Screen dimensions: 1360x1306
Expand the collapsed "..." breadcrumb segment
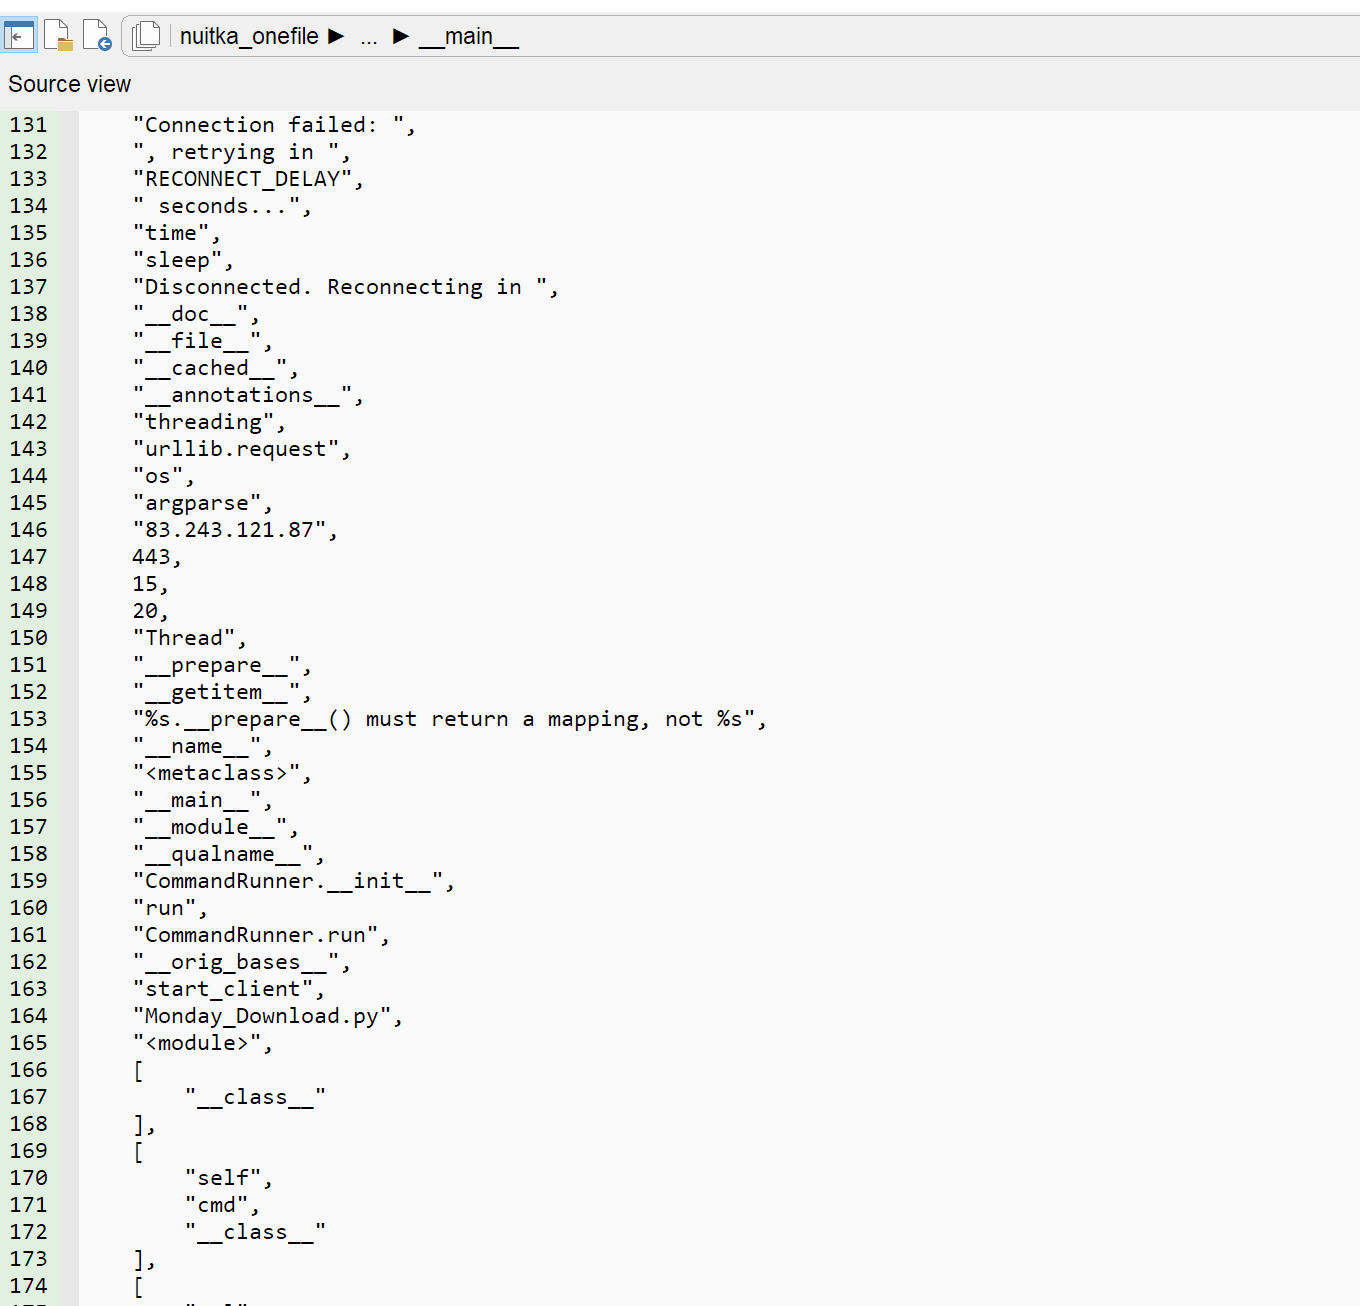[369, 37]
